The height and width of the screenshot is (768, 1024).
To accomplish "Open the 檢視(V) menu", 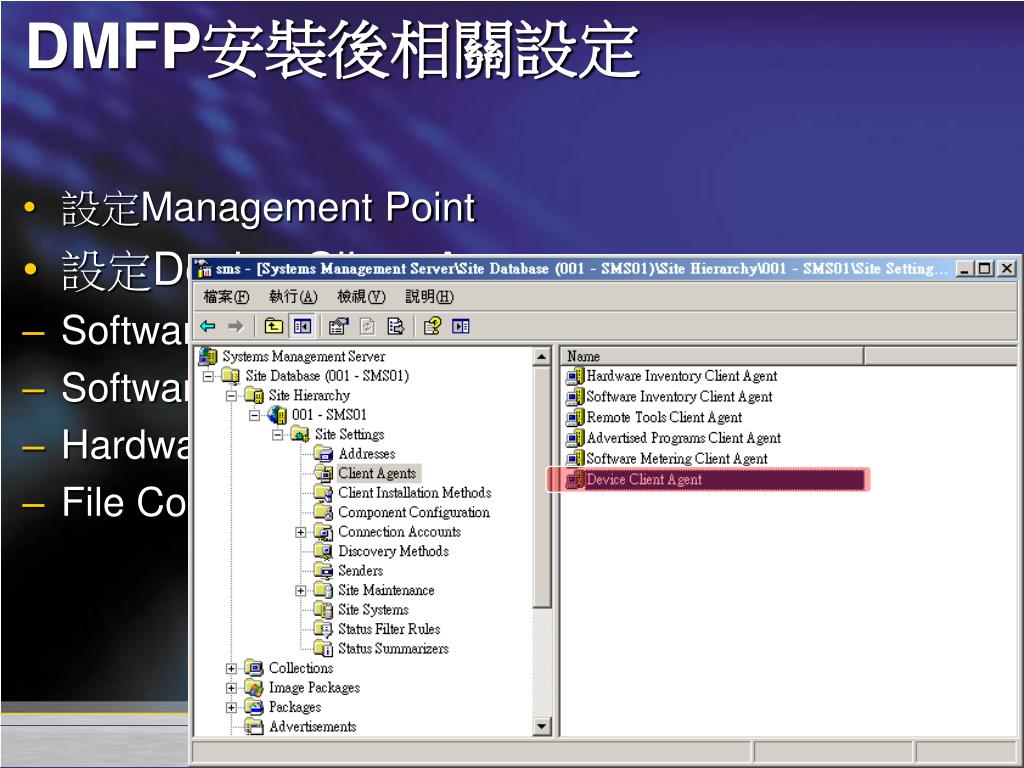I will 361,297.
